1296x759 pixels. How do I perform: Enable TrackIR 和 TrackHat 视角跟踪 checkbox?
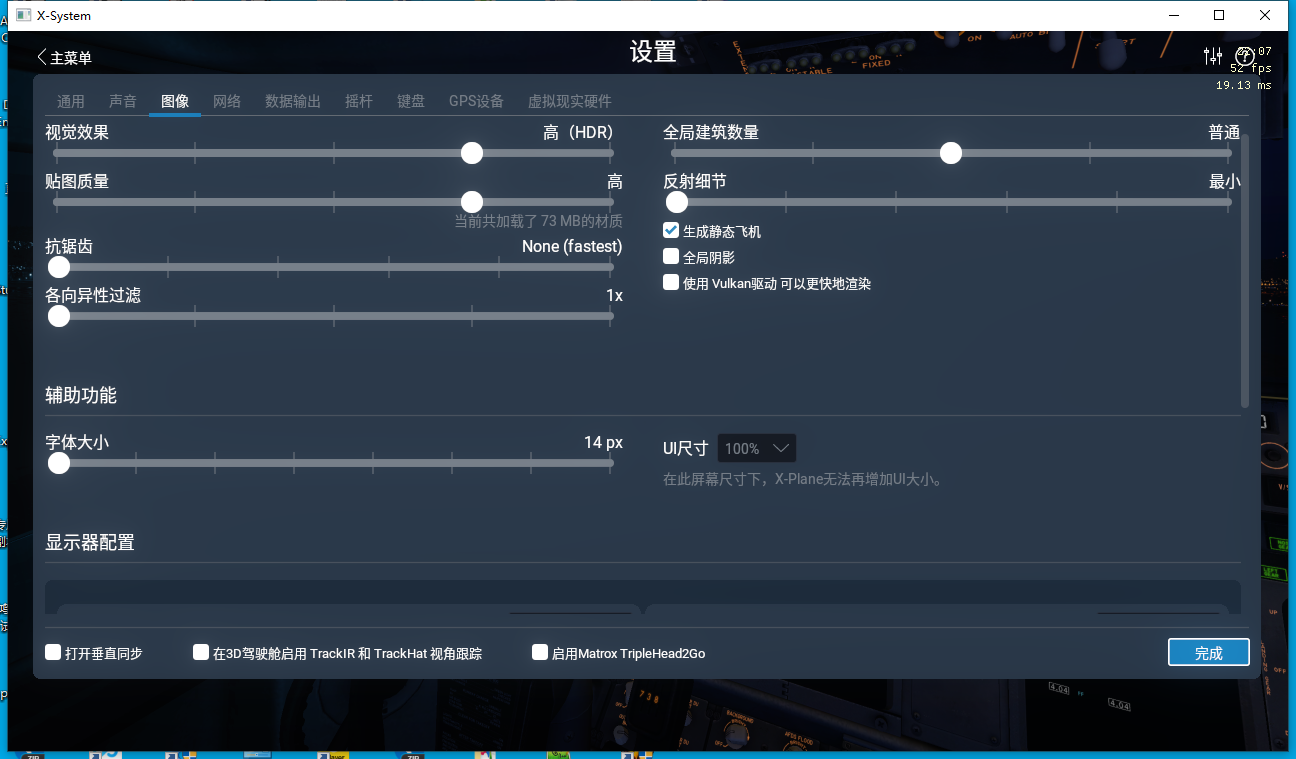pos(201,652)
